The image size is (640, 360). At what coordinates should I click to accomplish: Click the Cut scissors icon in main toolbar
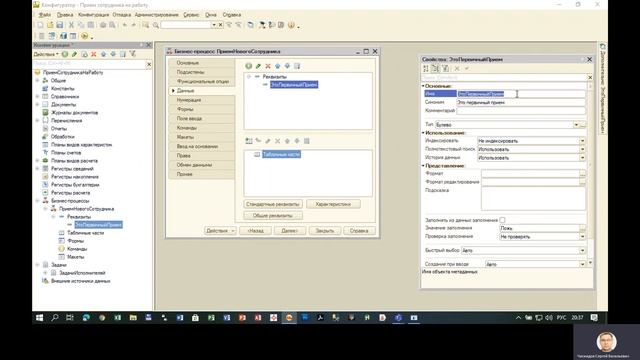(x=71, y=25)
